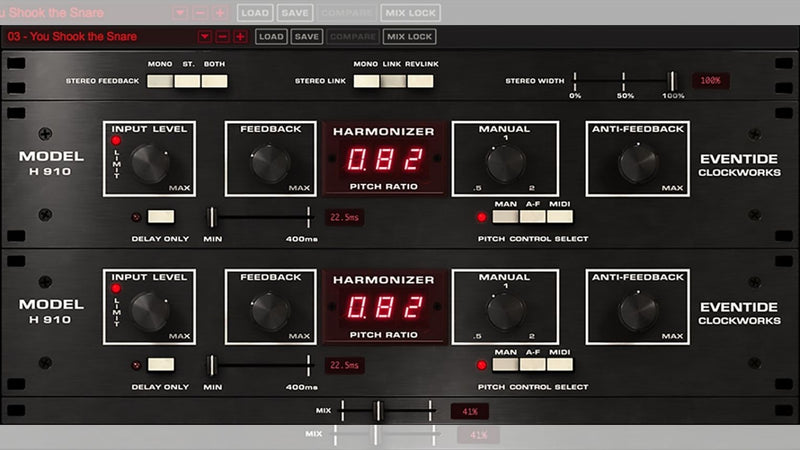Click the red plus button for the next preset
Viewport: 800px width, 450px height.
coord(240,37)
